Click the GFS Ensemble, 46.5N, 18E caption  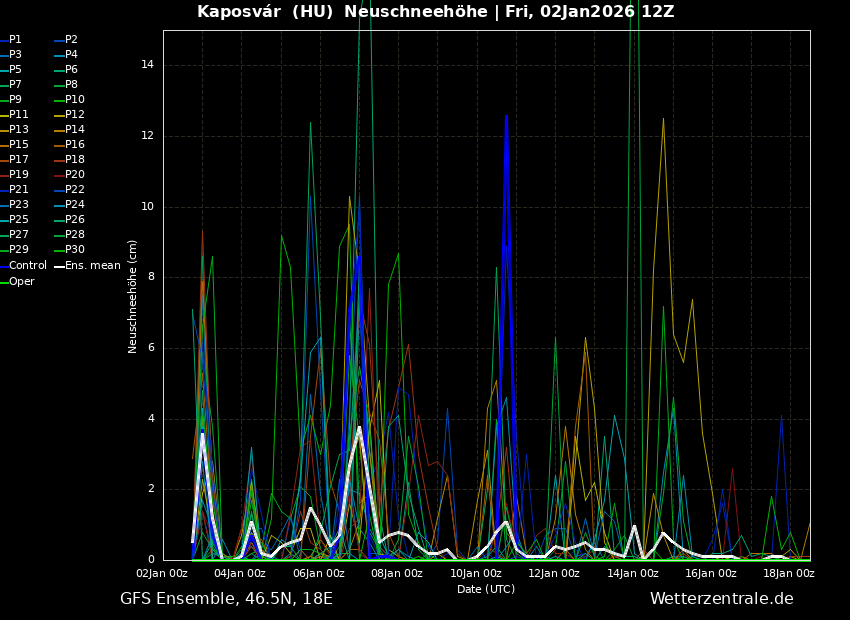pyautogui.click(x=226, y=599)
